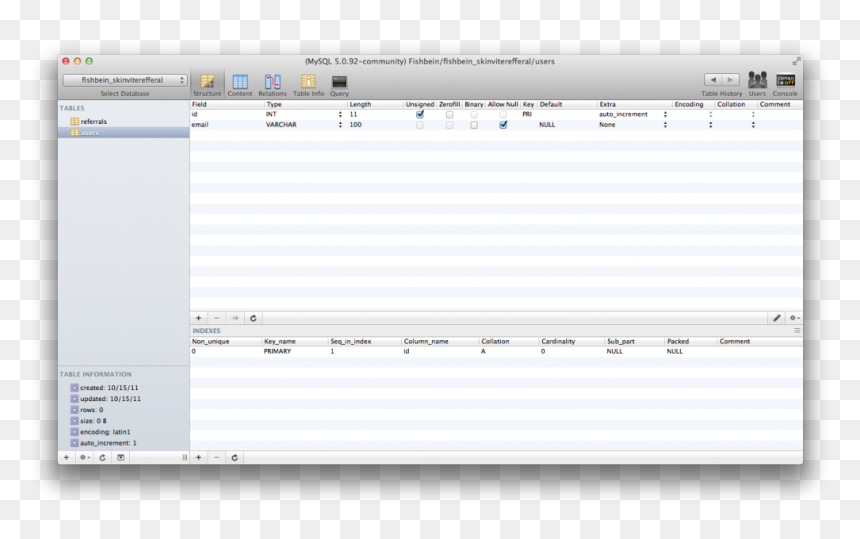Click the 'rows: 0' info entry

coord(91,410)
